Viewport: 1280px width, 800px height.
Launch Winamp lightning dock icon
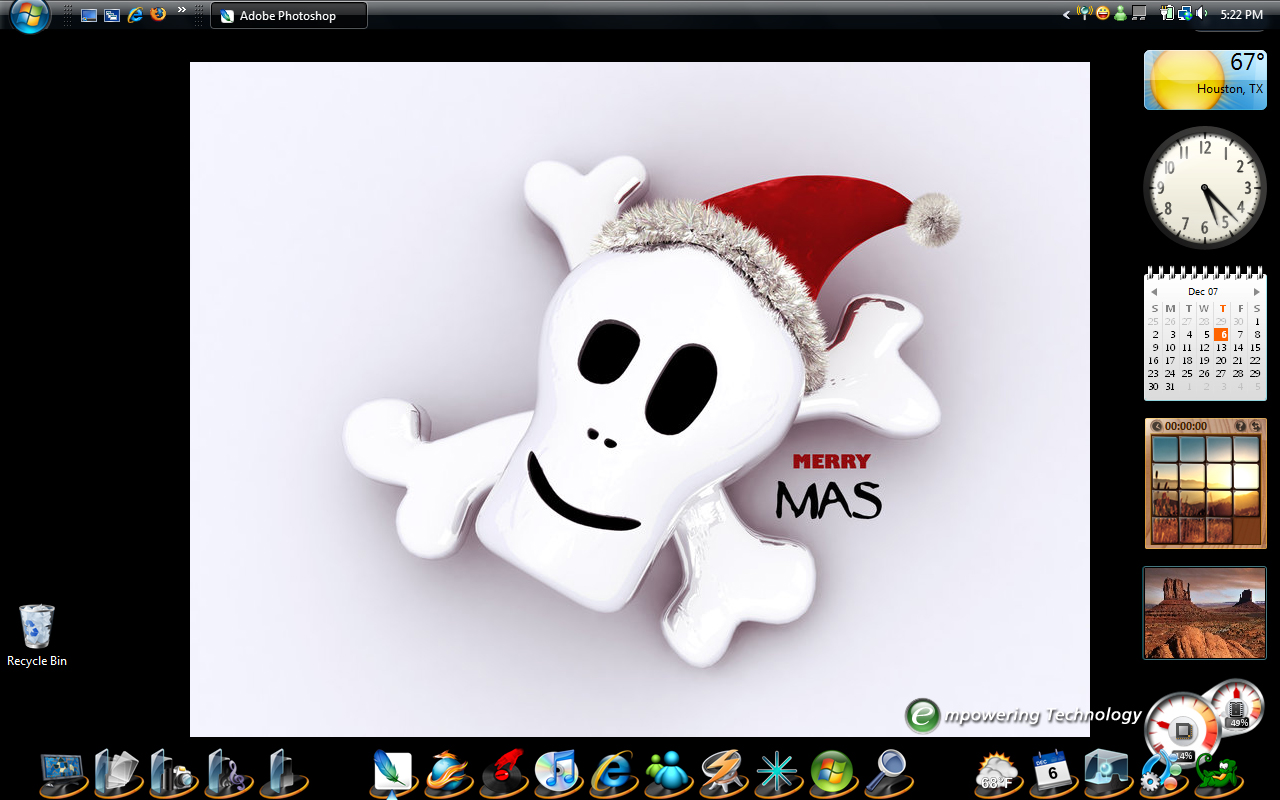tap(722, 772)
